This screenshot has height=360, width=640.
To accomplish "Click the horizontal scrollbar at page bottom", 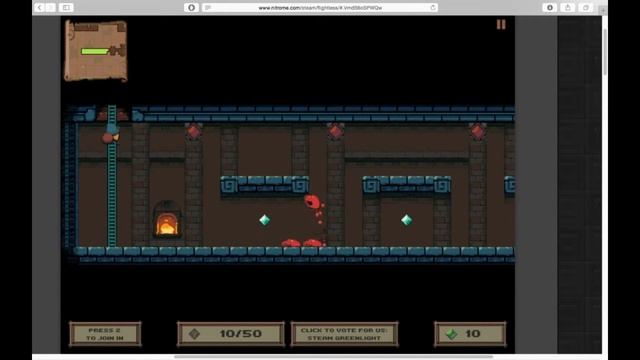I will [x=333, y=357].
